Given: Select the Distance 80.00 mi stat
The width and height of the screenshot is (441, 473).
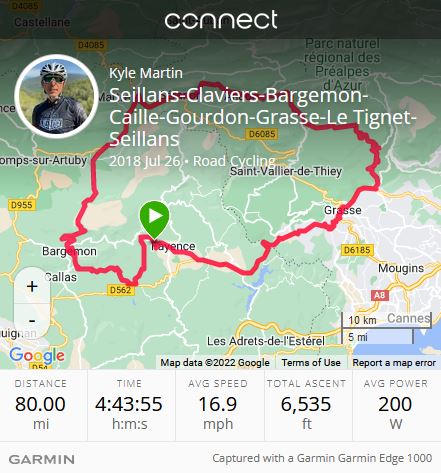Looking at the screenshot, I should (x=41, y=406).
